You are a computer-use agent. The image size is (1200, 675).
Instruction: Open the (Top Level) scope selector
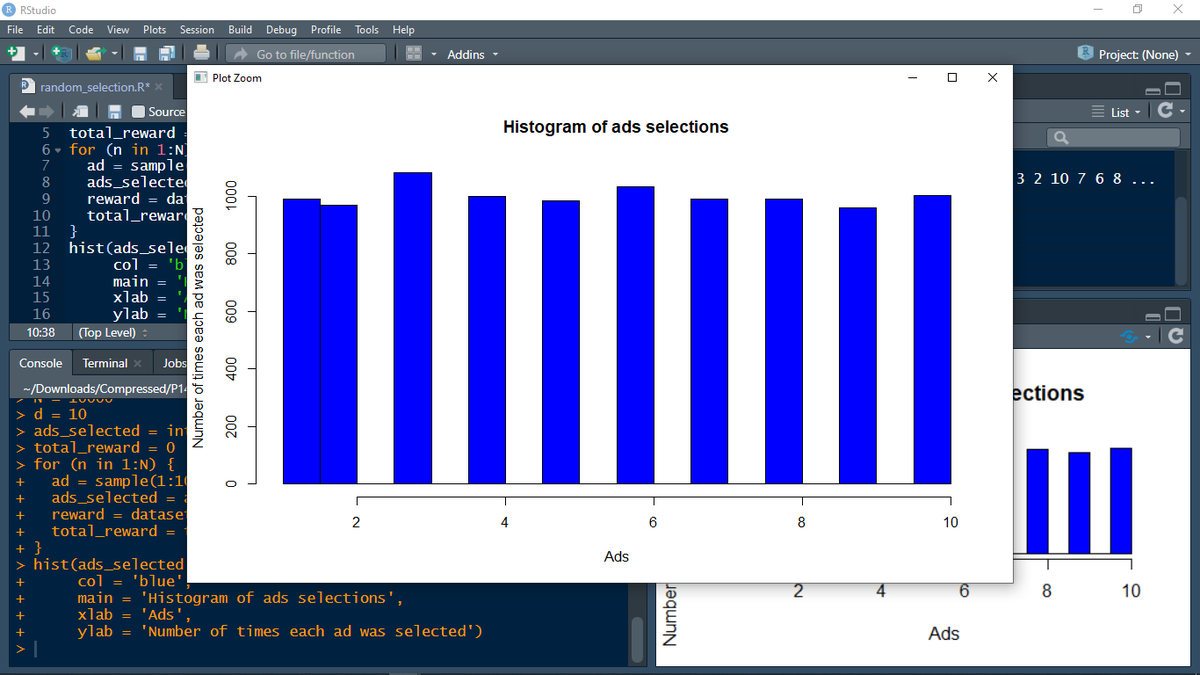click(113, 332)
